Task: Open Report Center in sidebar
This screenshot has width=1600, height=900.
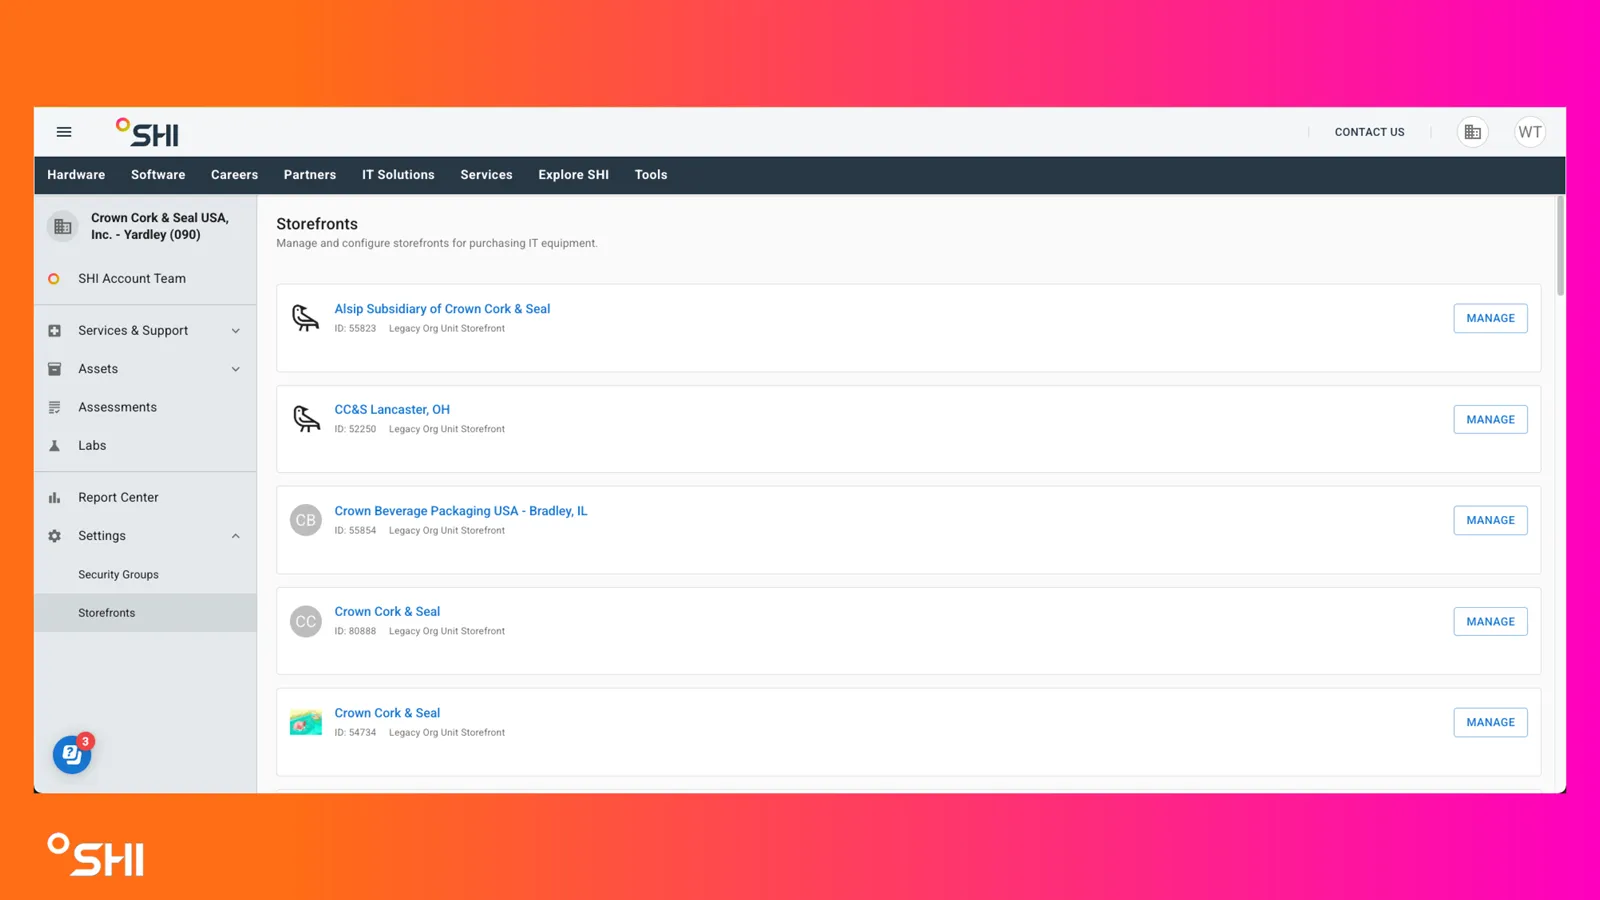Action: (145, 497)
